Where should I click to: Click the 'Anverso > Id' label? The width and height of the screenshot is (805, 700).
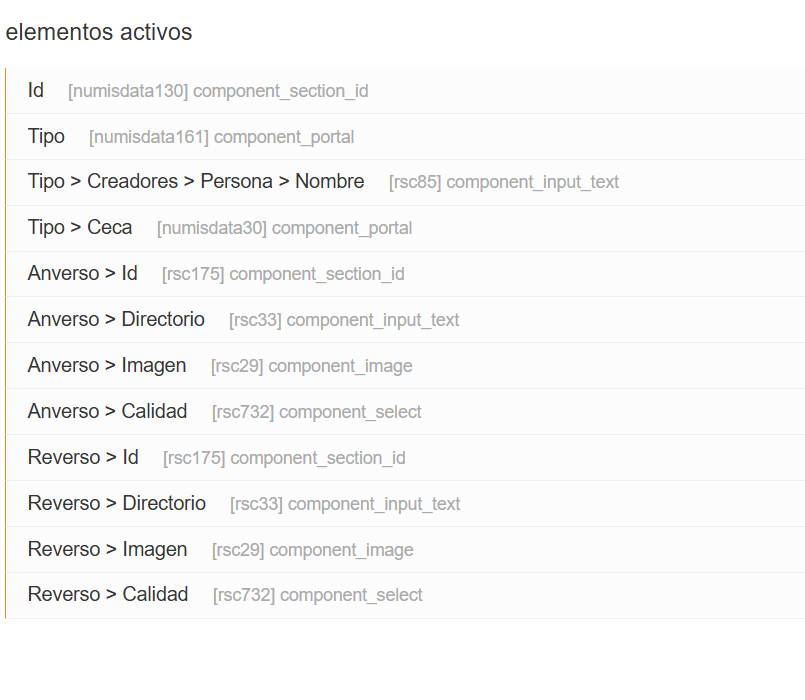click(83, 273)
